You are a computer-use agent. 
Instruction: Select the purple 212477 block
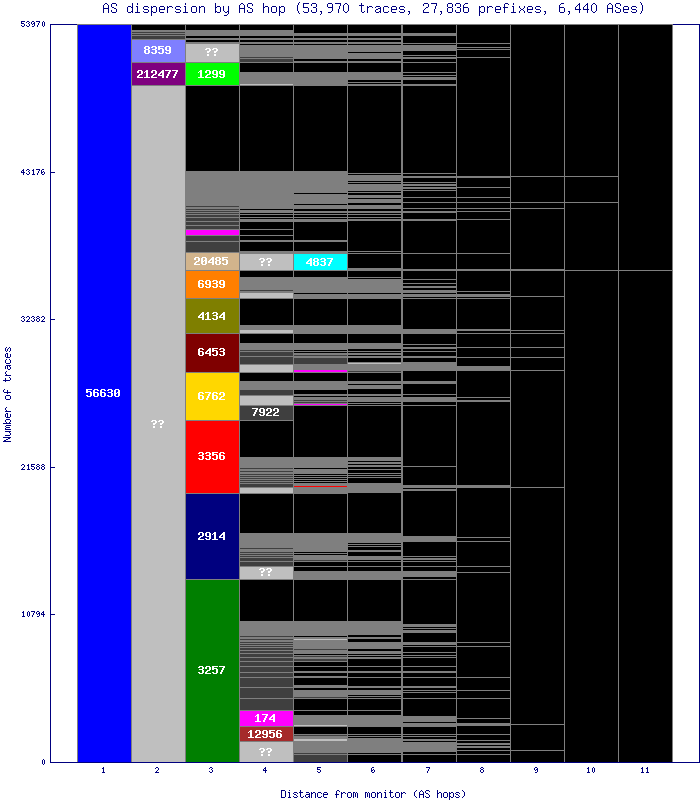point(158,74)
